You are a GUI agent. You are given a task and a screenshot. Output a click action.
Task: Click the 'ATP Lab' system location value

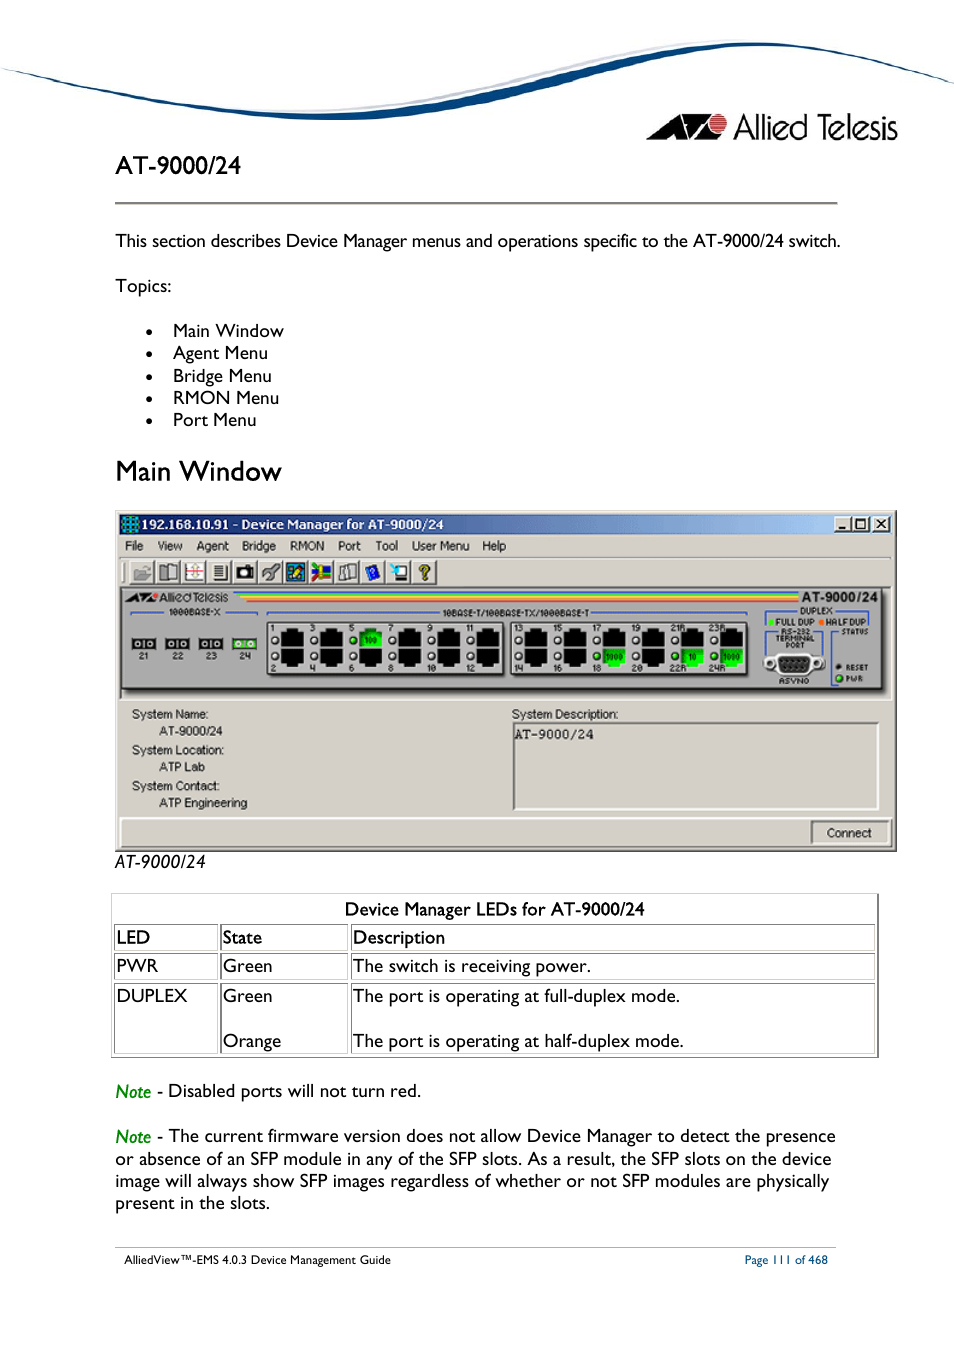(182, 767)
